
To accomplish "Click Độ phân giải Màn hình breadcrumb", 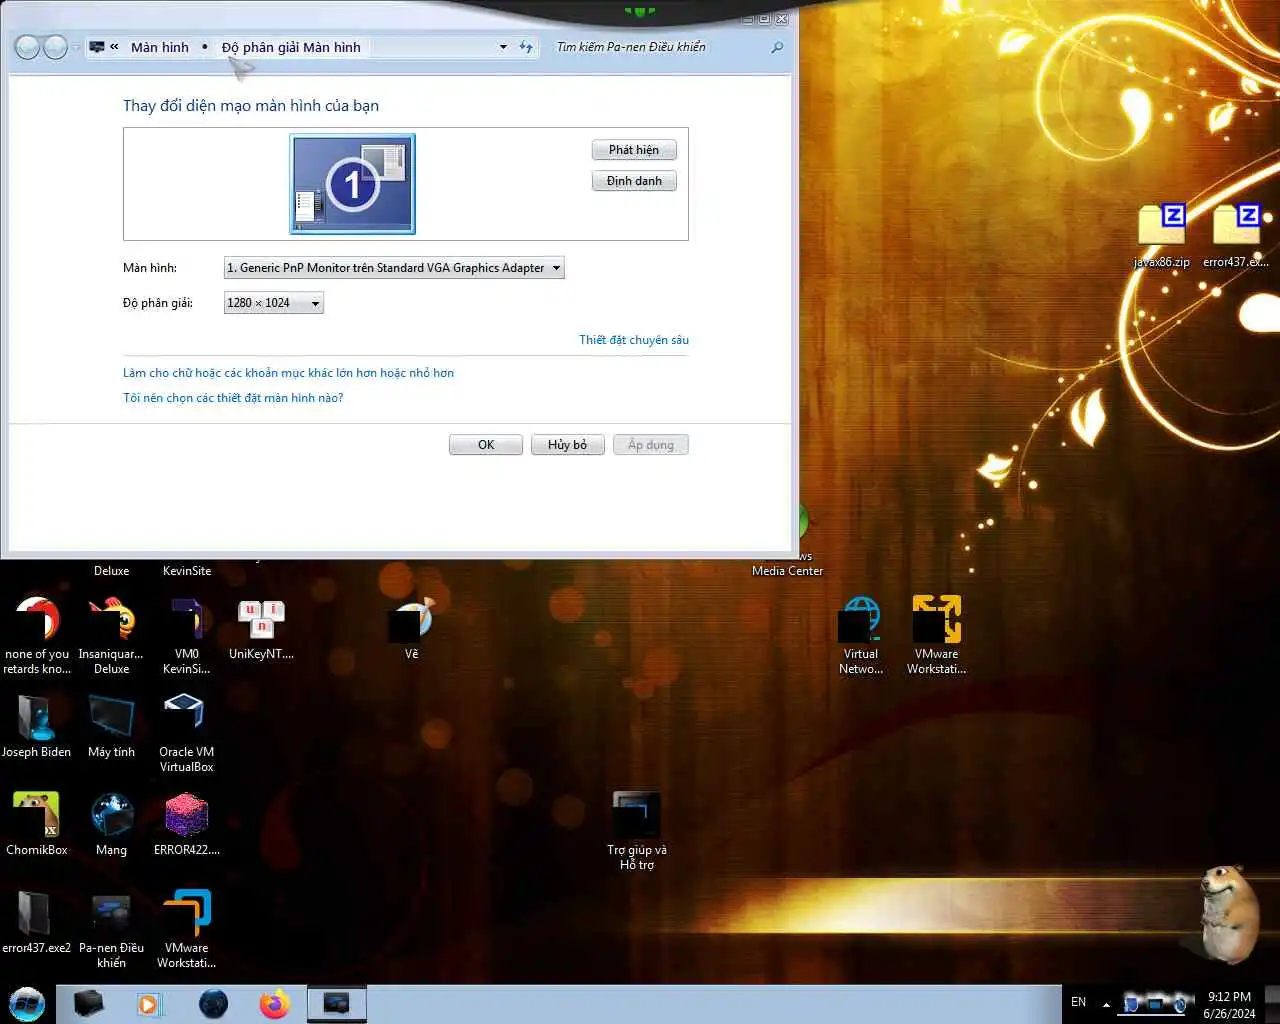I will pos(291,47).
